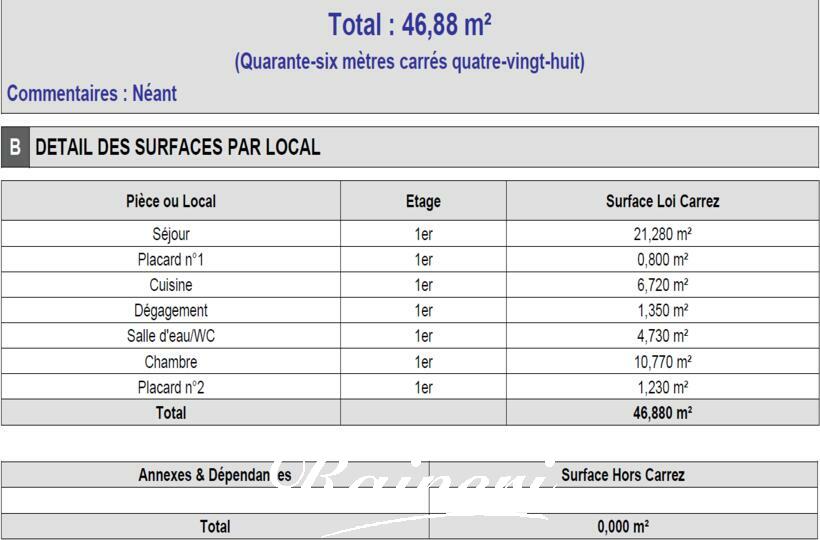Select the Séjour surface value 21,280 m²
The width and height of the screenshot is (820, 540).
[663, 234]
